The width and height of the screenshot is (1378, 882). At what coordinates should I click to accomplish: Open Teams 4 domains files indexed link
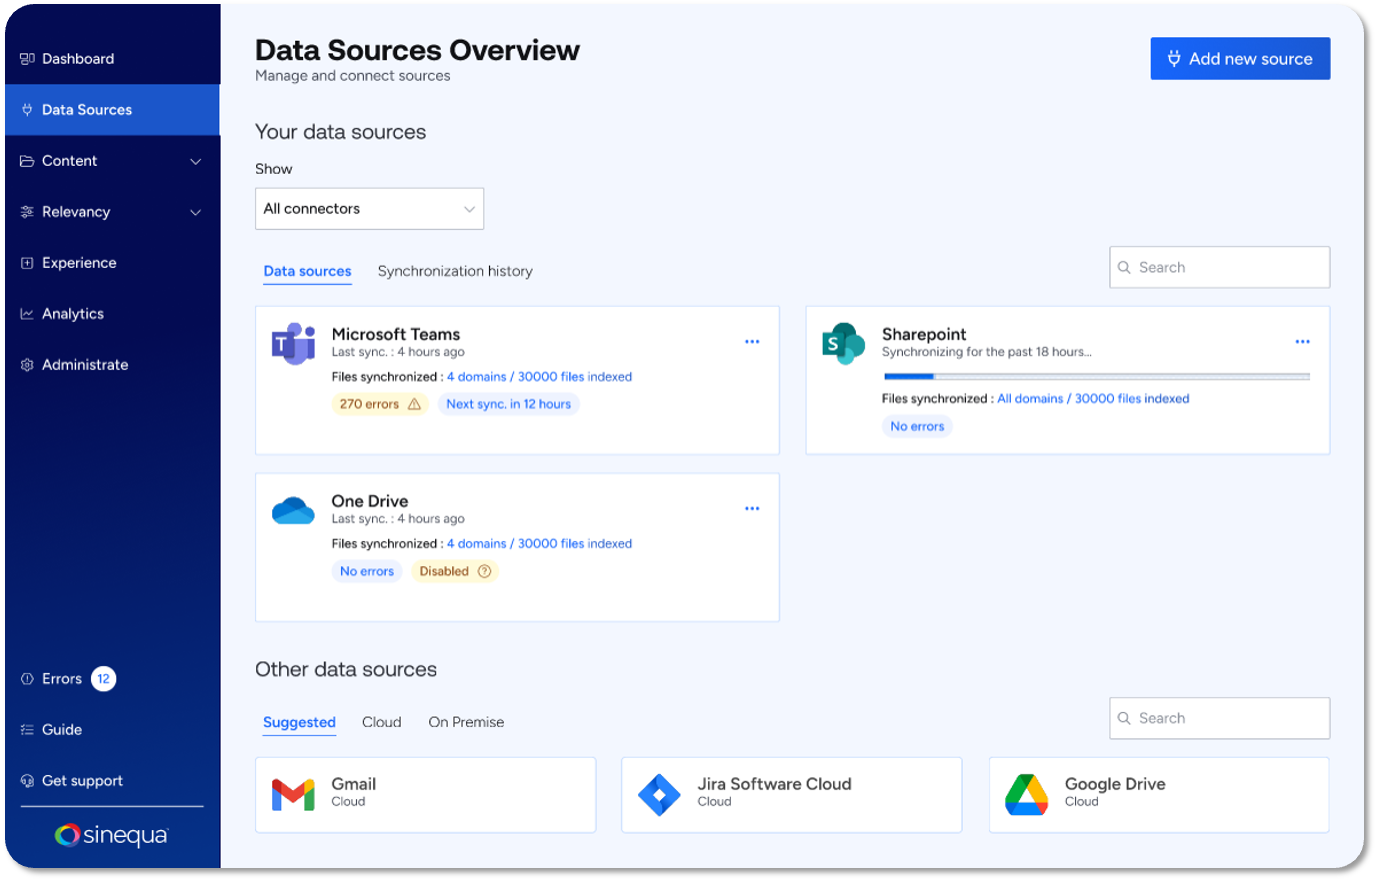pos(539,377)
